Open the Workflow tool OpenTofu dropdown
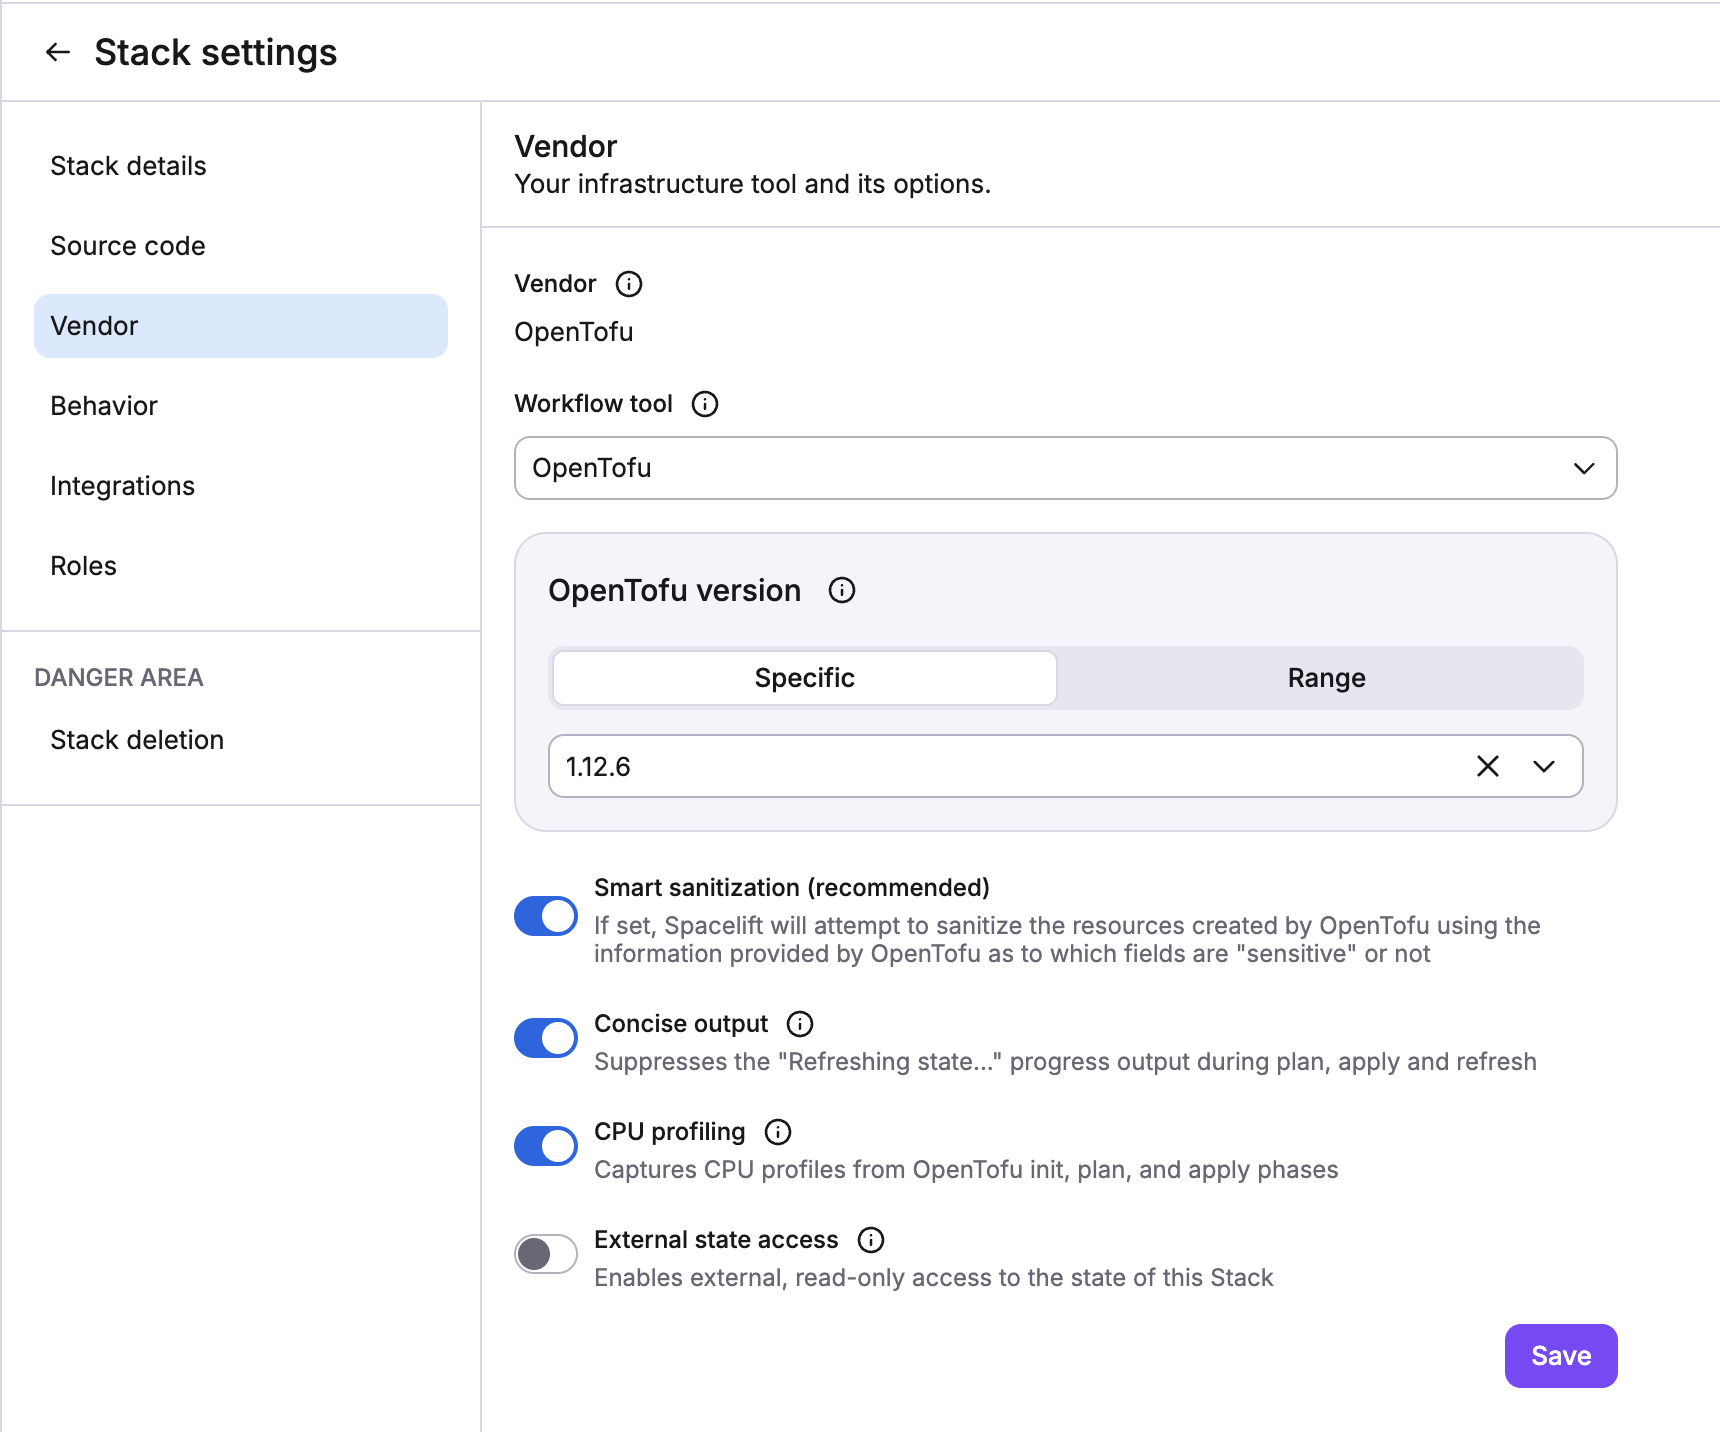This screenshot has height=1432, width=1720. click(1066, 468)
